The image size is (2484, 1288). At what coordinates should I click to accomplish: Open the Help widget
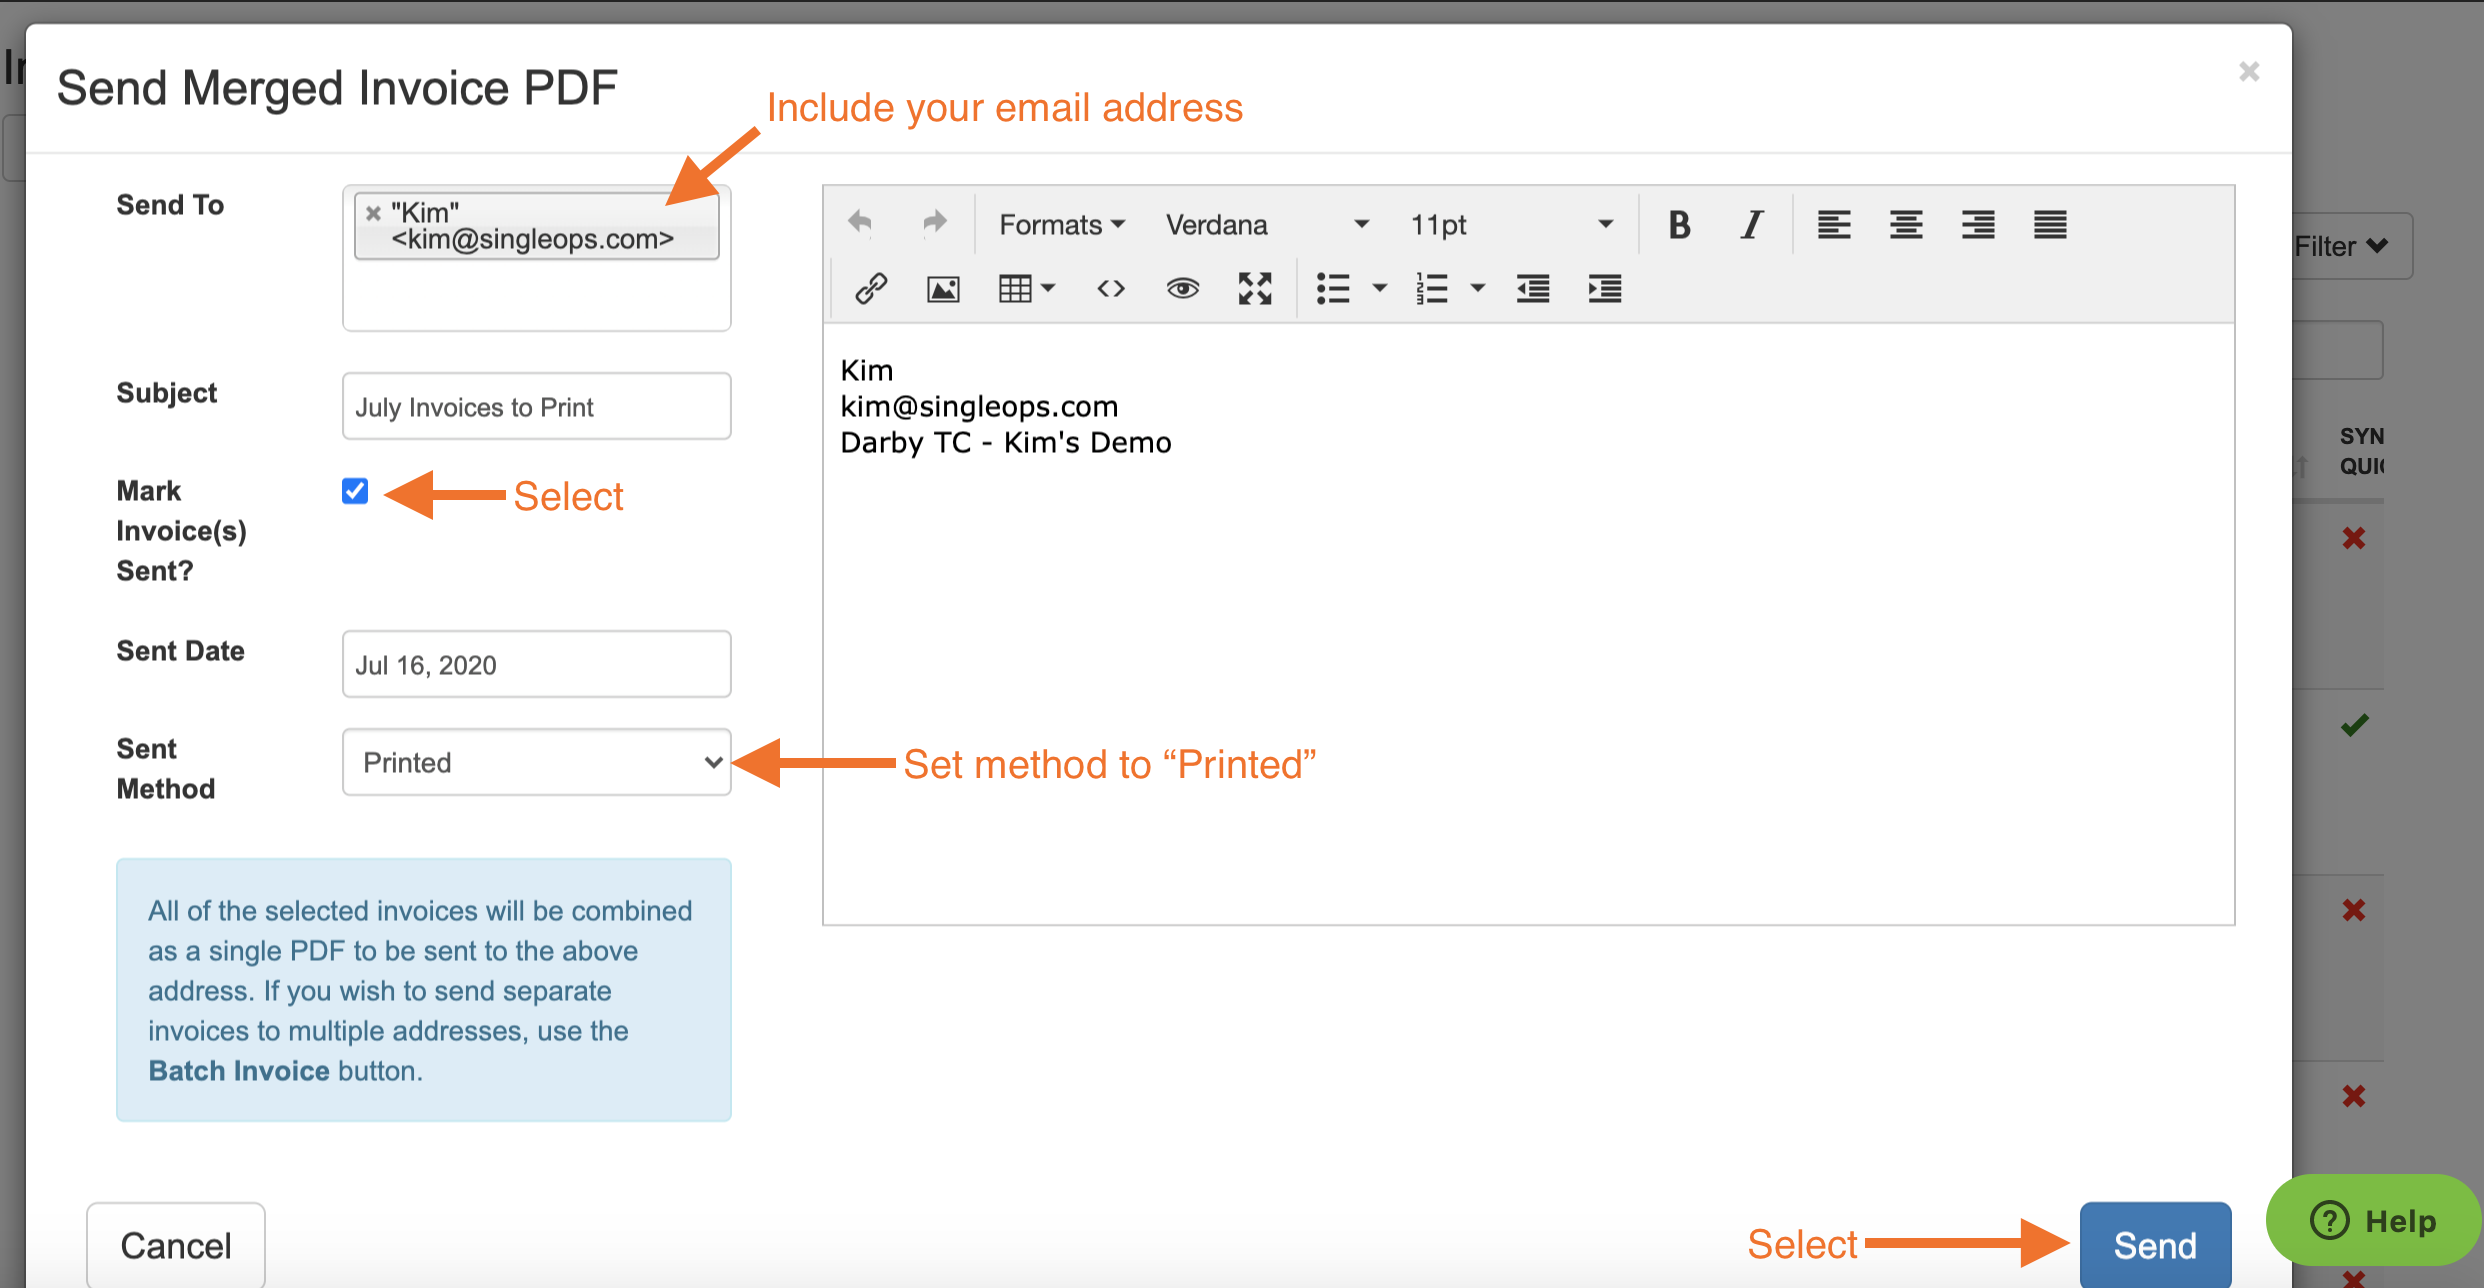point(2373,1220)
